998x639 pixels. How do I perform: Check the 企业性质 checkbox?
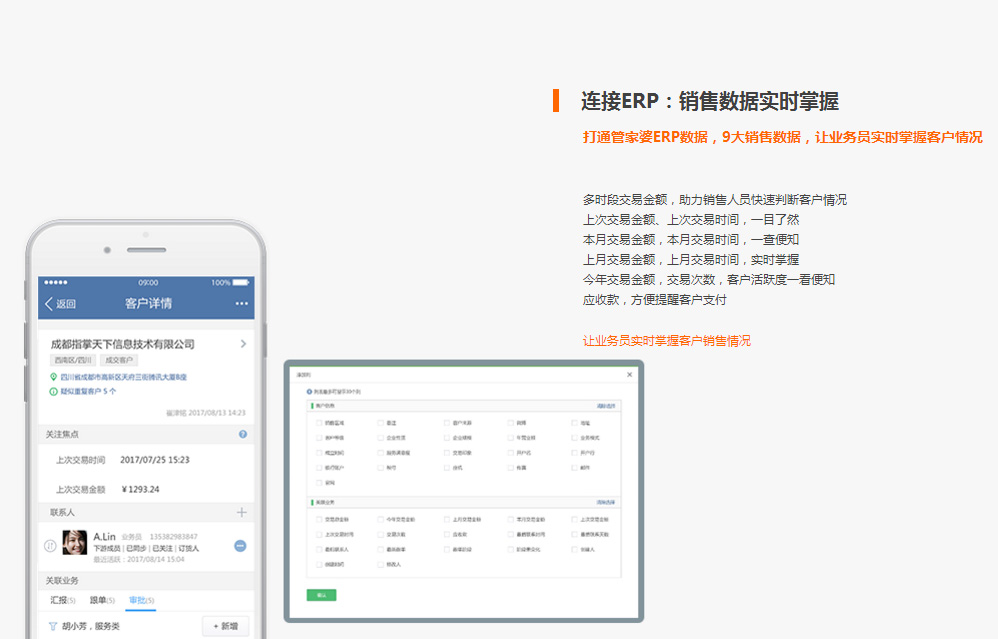coord(381,438)
